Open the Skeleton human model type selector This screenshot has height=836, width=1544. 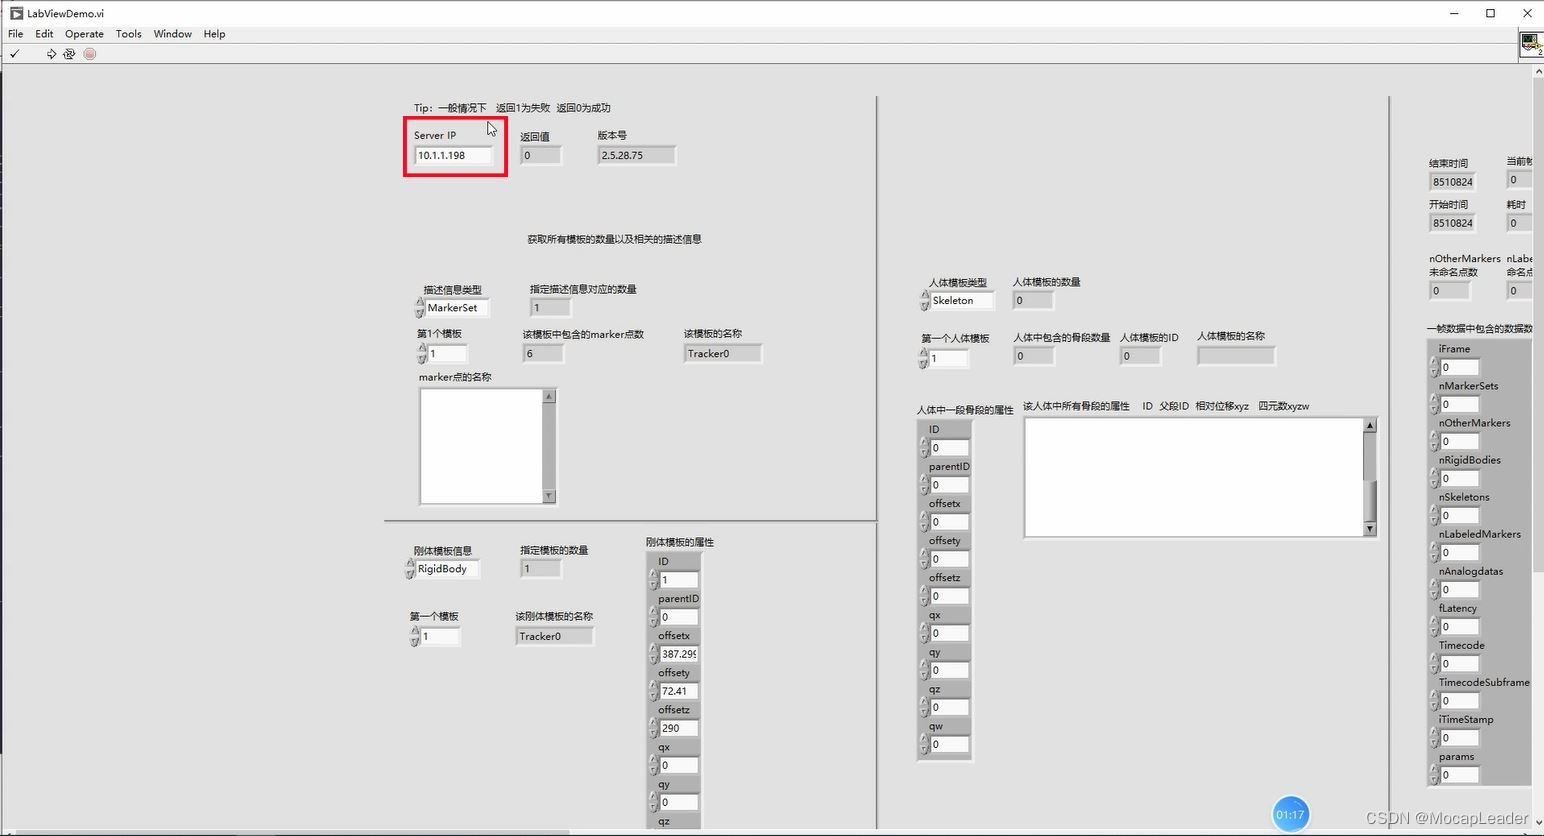pos(956,300)
